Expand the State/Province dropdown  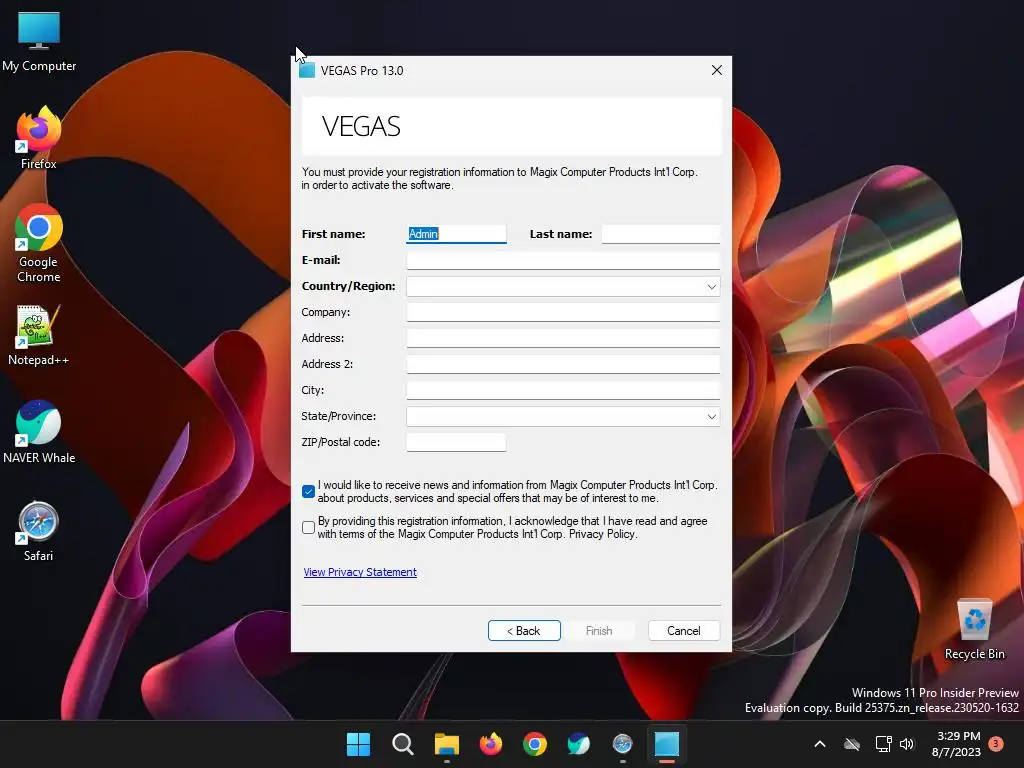point(711,417)
